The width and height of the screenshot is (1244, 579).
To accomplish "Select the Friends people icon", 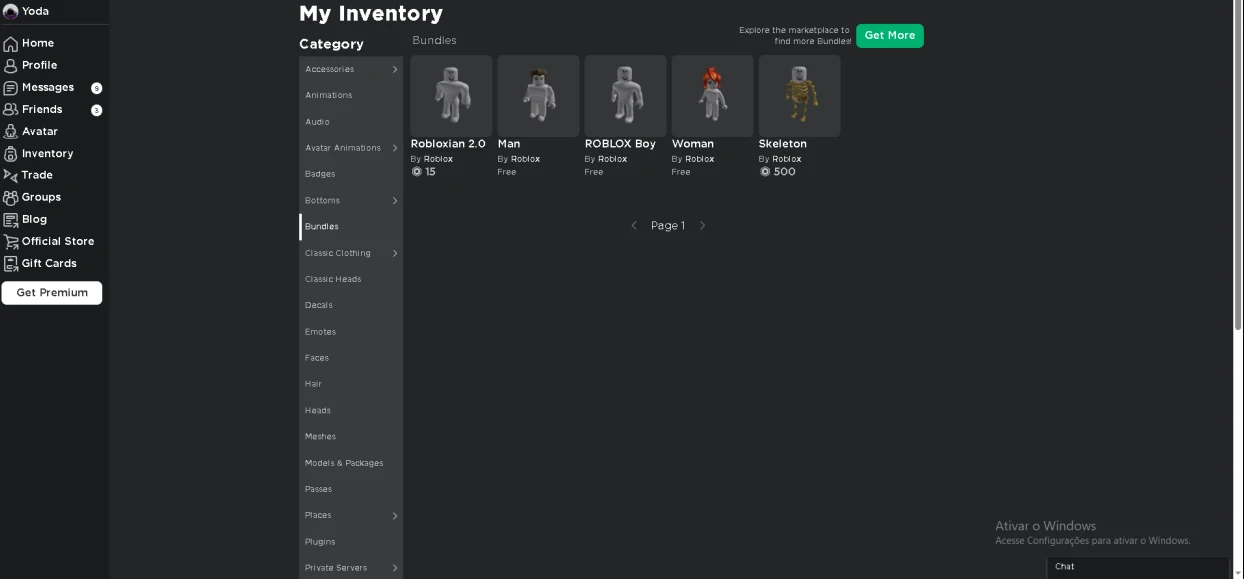I will pyautogui.click(x=11, y=110).
